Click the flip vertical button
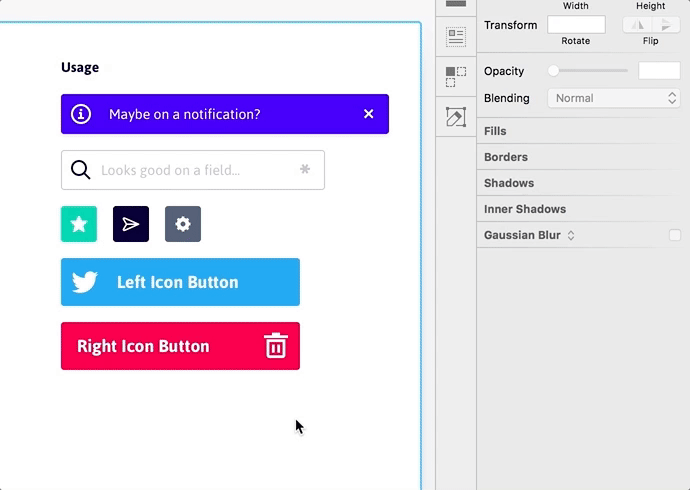This screenshot has width=690, height=490. 666,25
